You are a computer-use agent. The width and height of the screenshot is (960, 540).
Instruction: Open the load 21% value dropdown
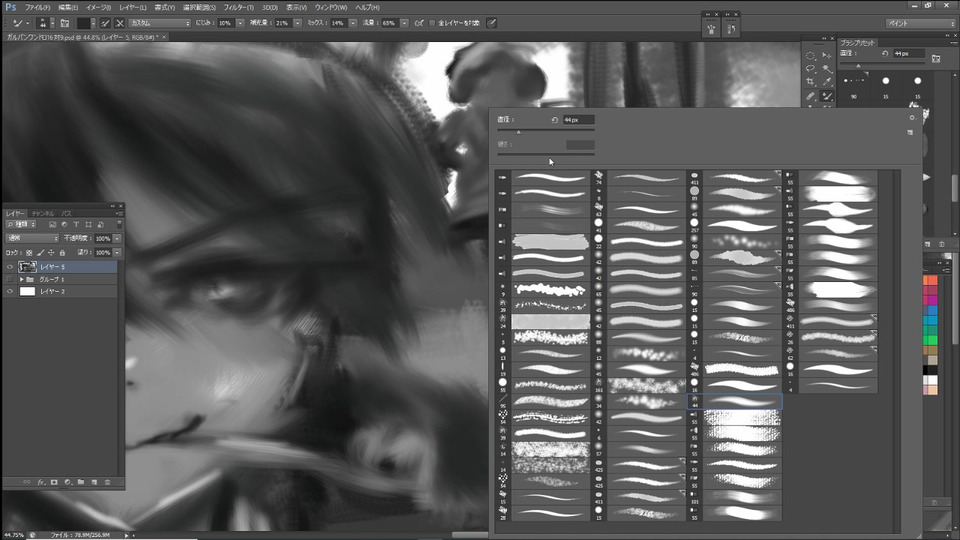[x=298, y=23]
